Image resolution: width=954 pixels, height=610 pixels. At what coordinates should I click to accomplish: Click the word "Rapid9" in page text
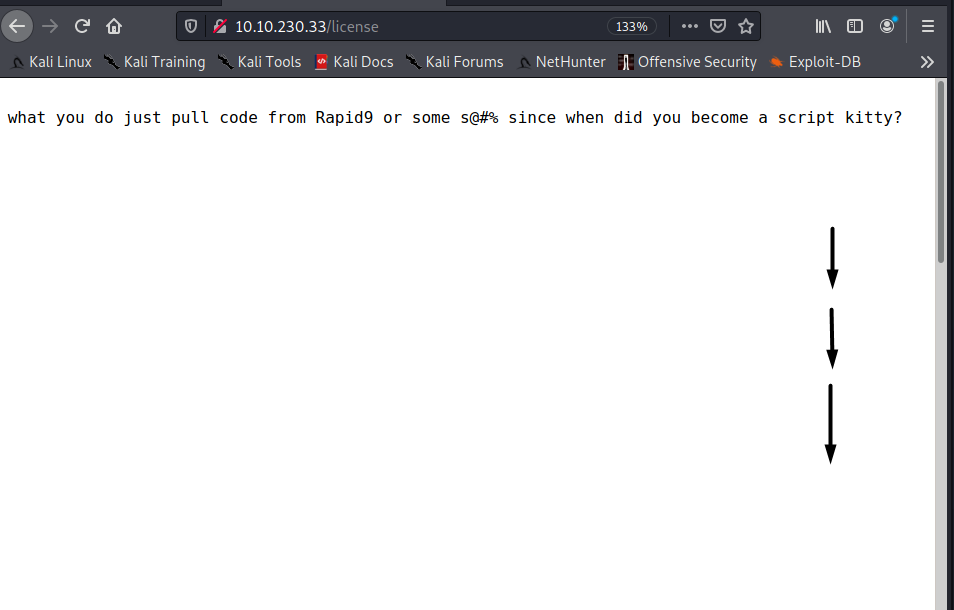(x=344, y=117)
